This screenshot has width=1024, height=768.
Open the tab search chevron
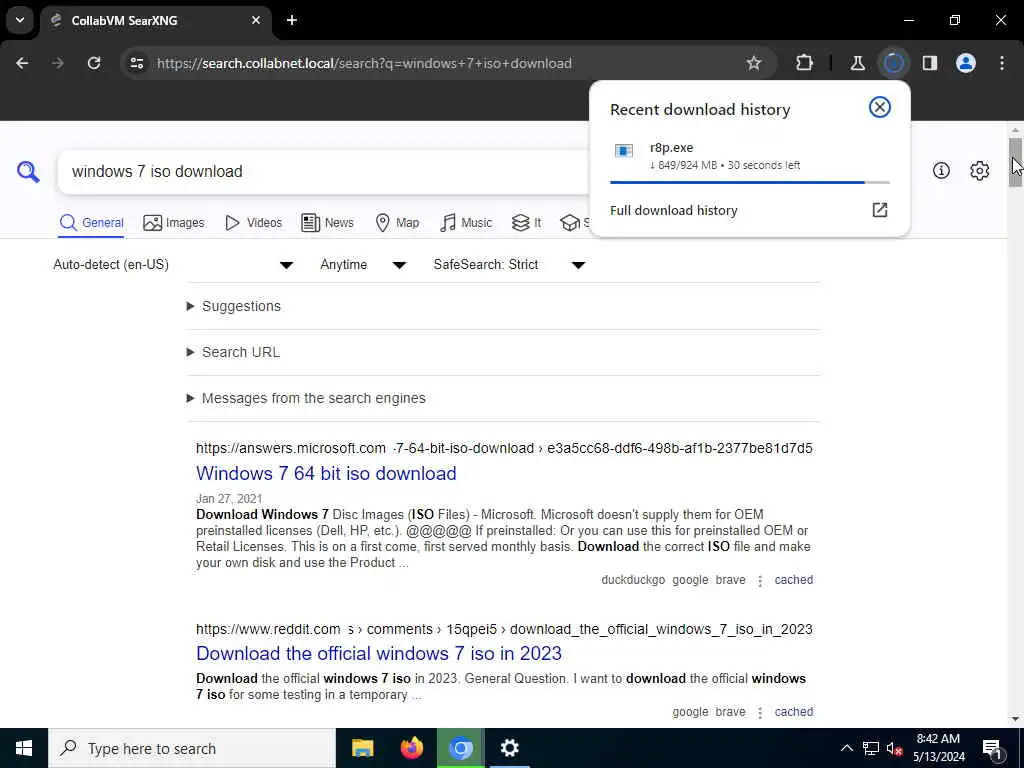20,20
